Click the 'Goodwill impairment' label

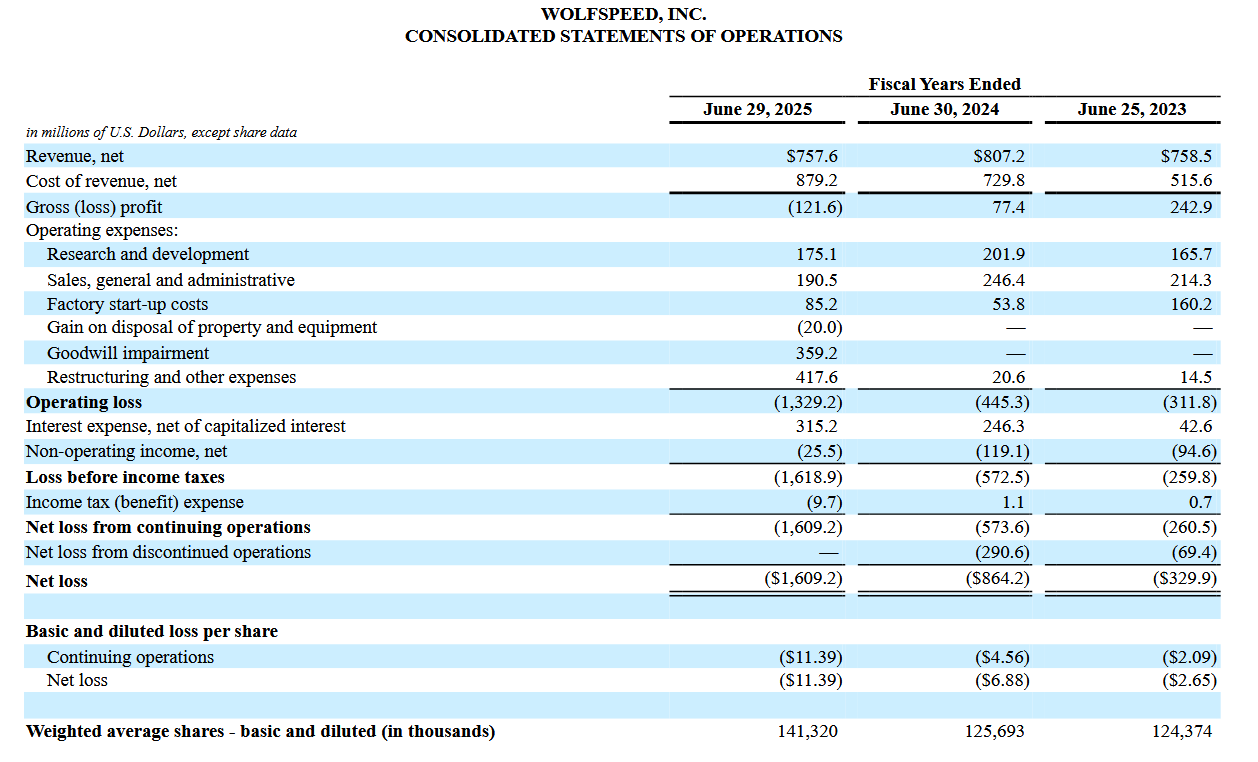[x=128, y=353]
